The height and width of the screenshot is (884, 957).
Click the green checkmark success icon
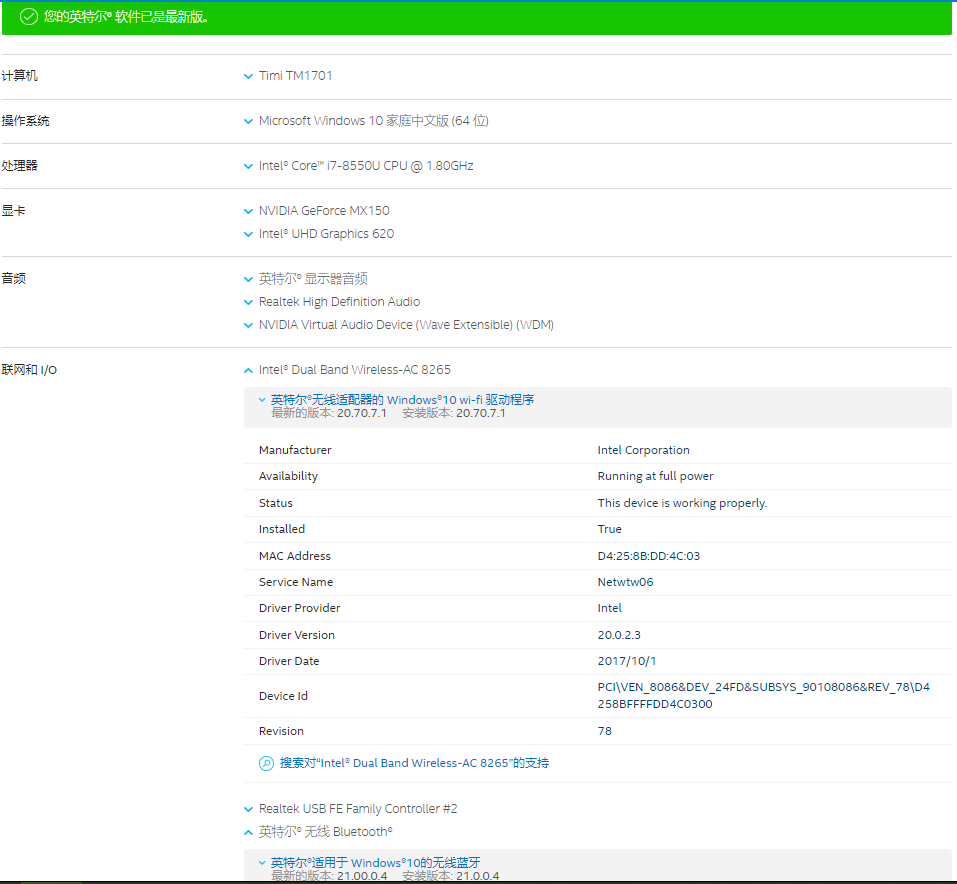(x=29, y=16)
